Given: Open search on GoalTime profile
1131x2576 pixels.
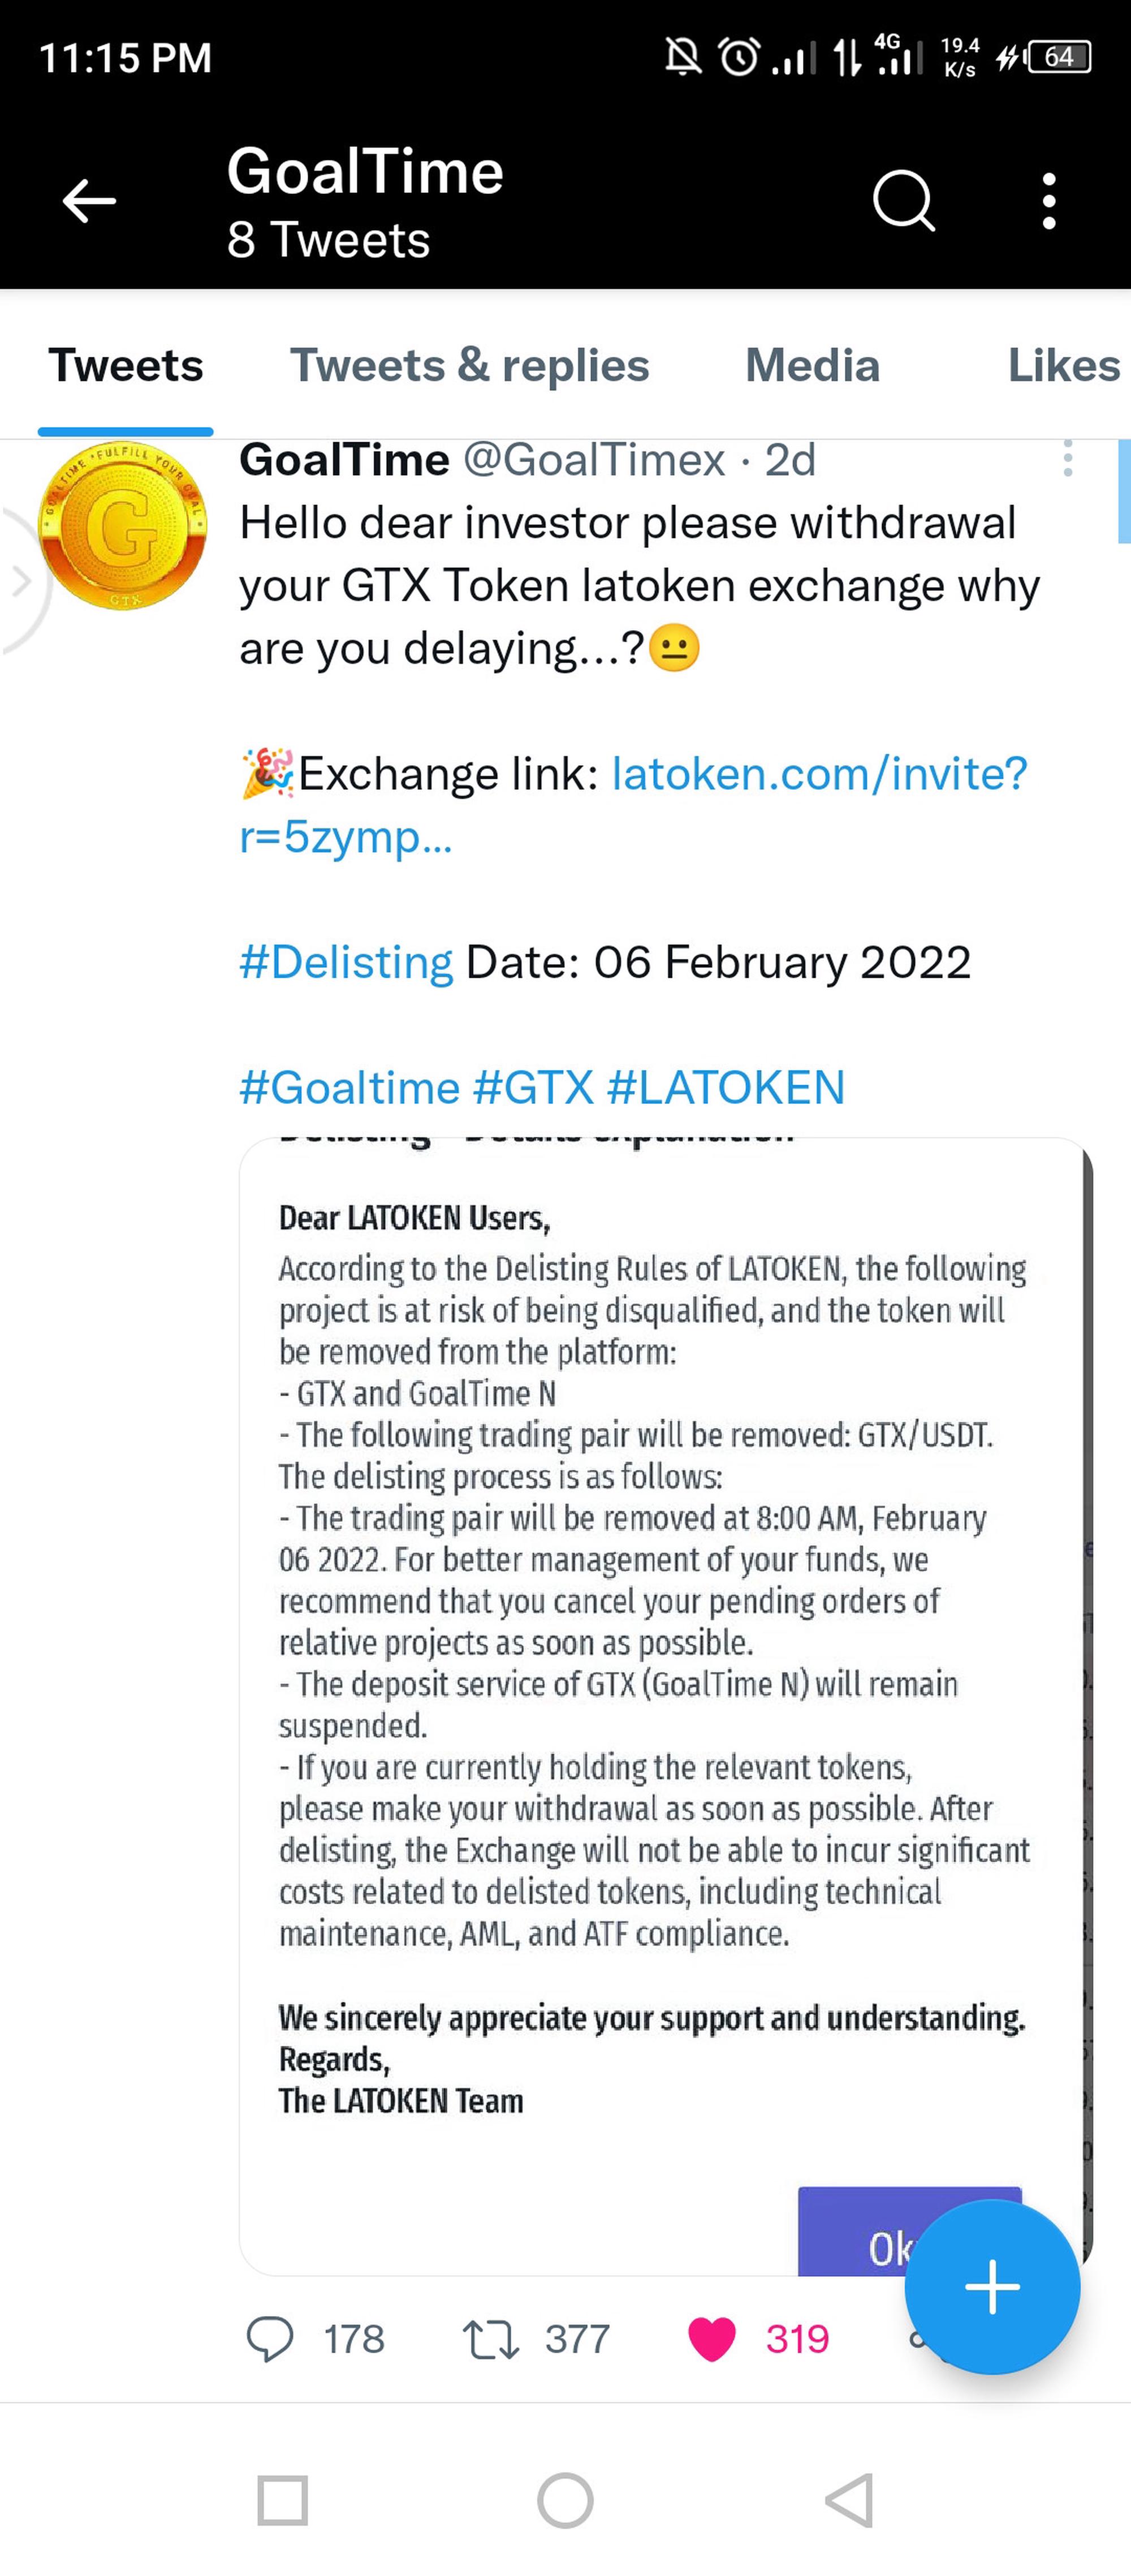Looking at the screenshot, I should (x=903, y=201).
